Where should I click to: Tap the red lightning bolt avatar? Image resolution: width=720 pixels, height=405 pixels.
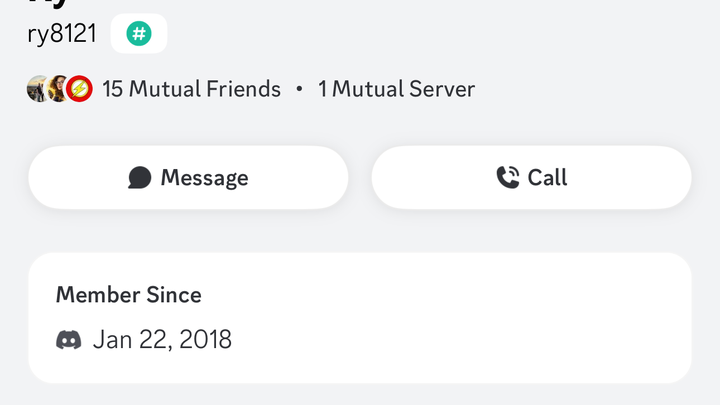[x=80, y=89]
